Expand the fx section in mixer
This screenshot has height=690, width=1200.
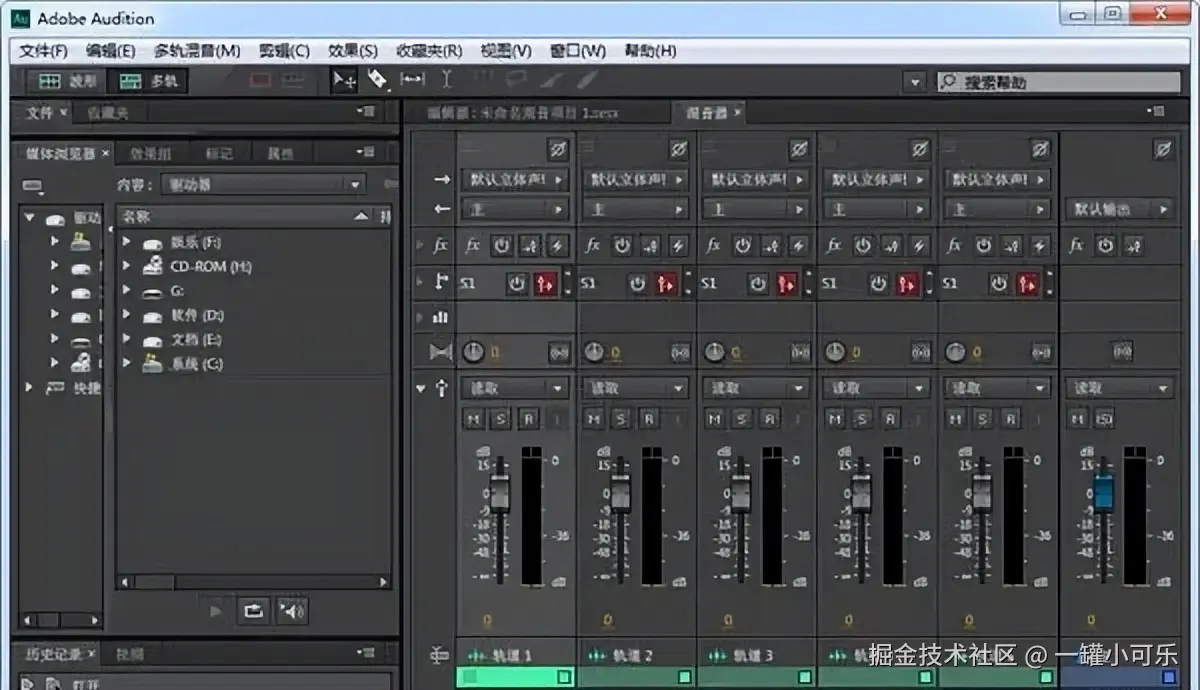[420, 245]
